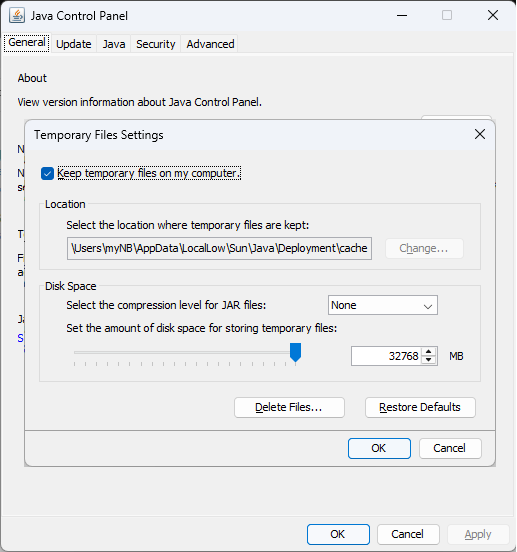Switch to the Advanced tab
517x552 pixels.
click(x=210, y=44)
